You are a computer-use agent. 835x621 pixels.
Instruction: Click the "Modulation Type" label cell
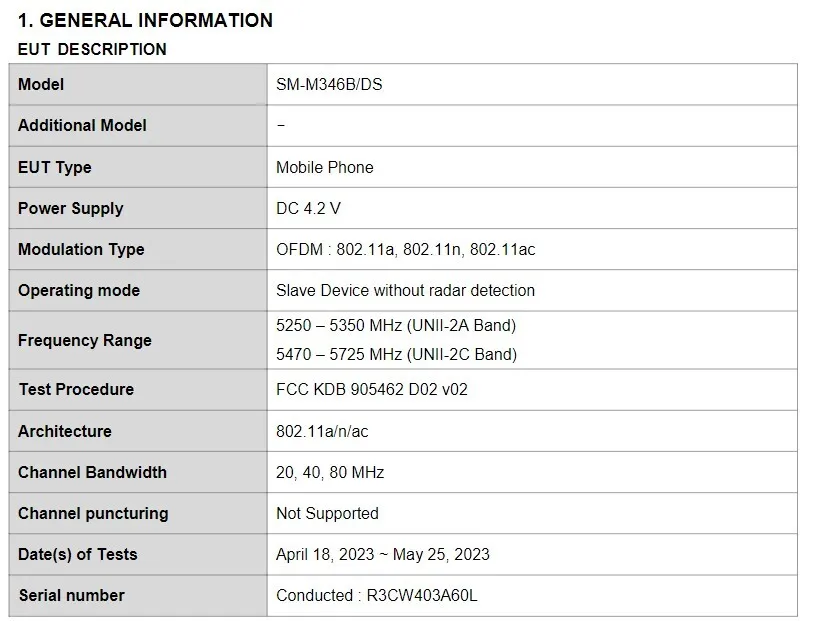pyautogui.click(x=81, y=249)
